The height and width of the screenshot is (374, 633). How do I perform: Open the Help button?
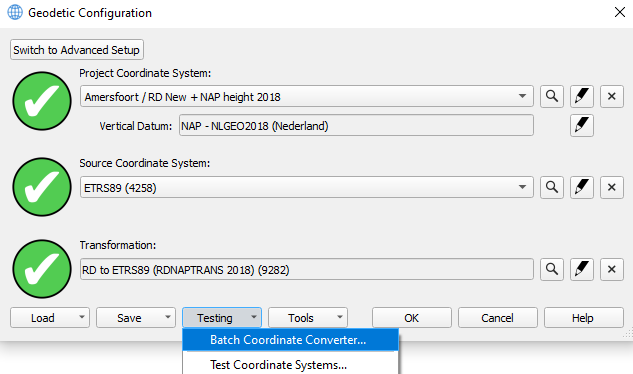[584, 317]
